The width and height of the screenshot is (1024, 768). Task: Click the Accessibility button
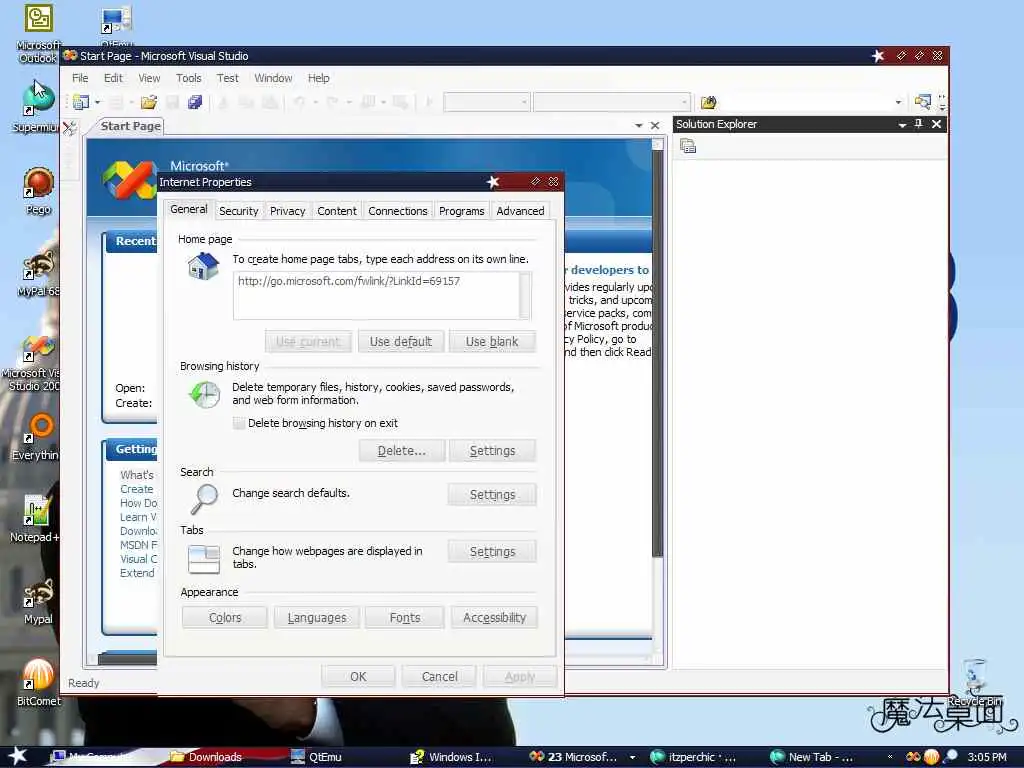point(494,617)
